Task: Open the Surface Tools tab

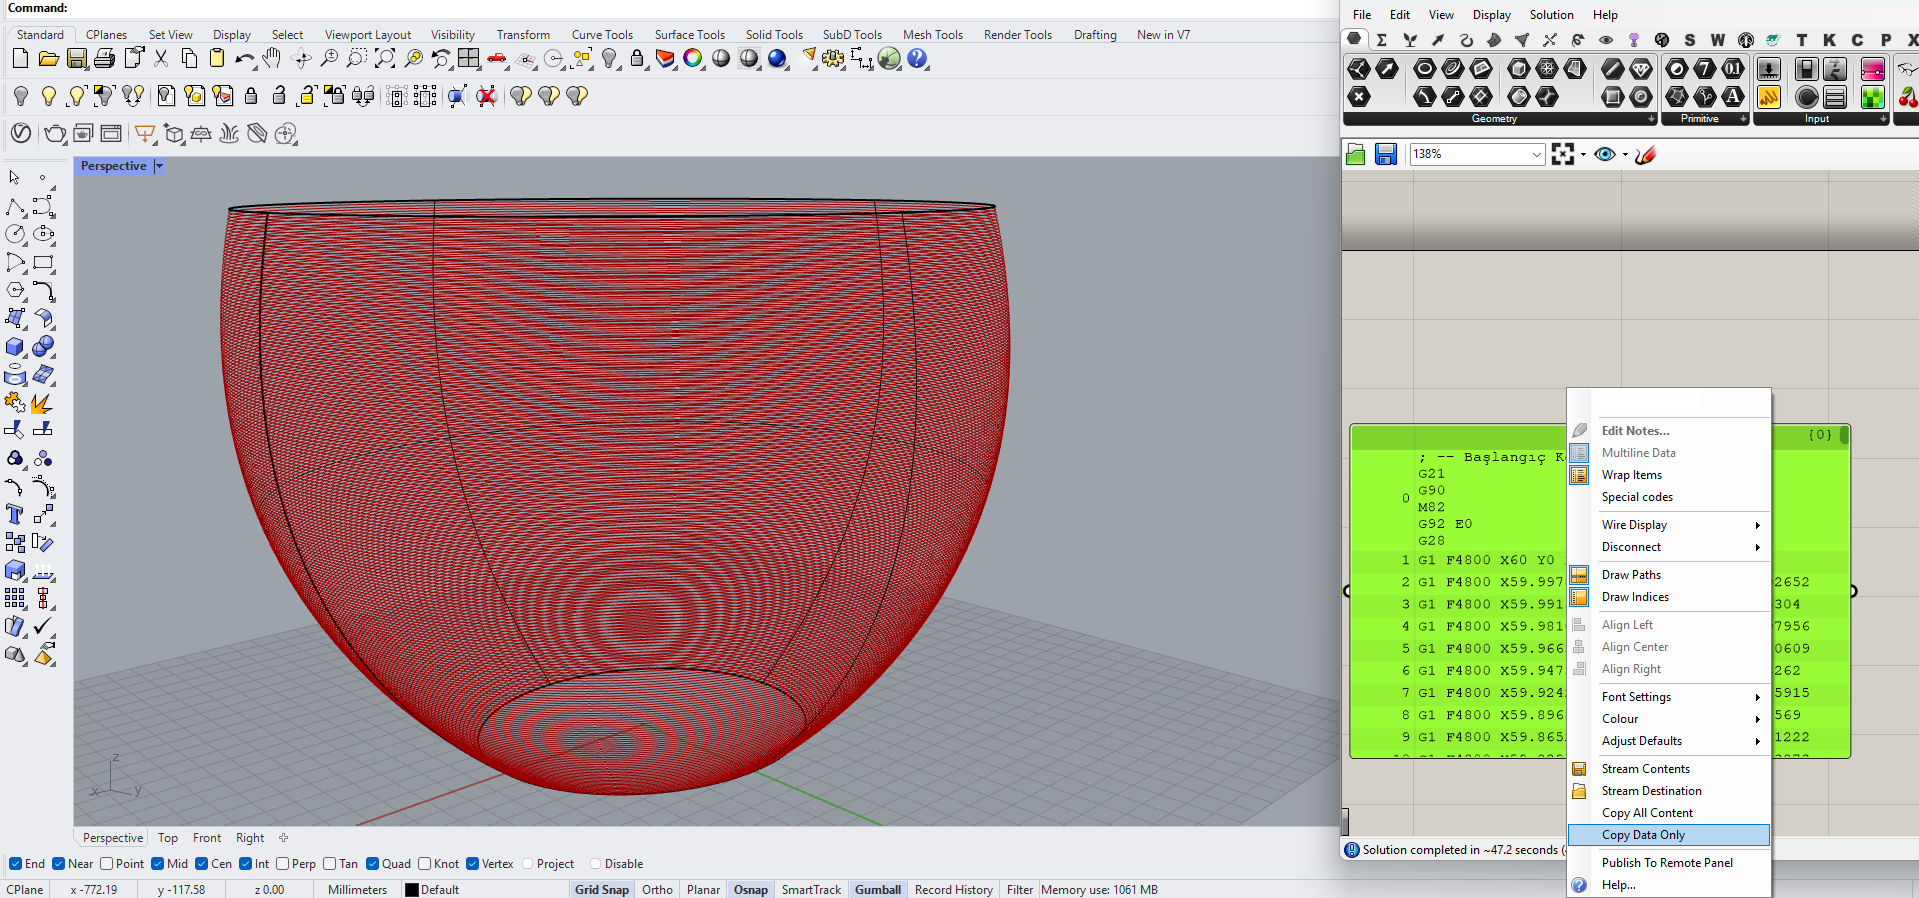Action: (689, 35)
